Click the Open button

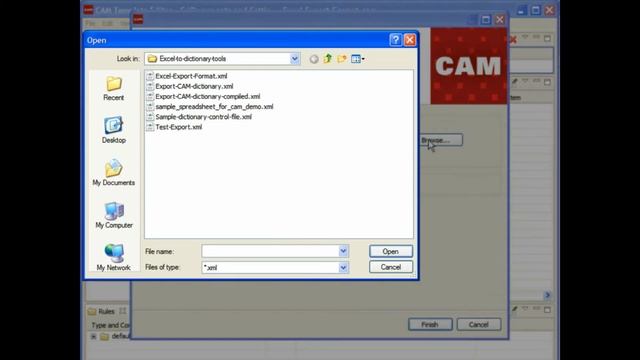[x=391, y=251]
